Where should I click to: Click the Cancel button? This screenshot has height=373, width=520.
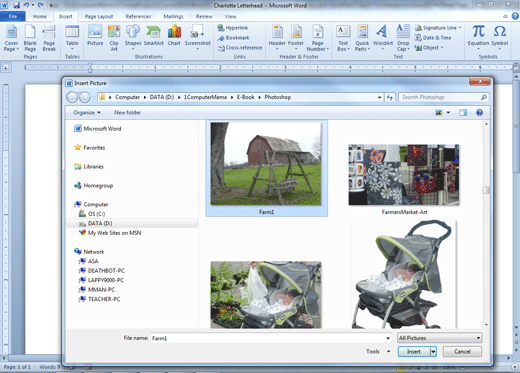[x=462, y=352]
